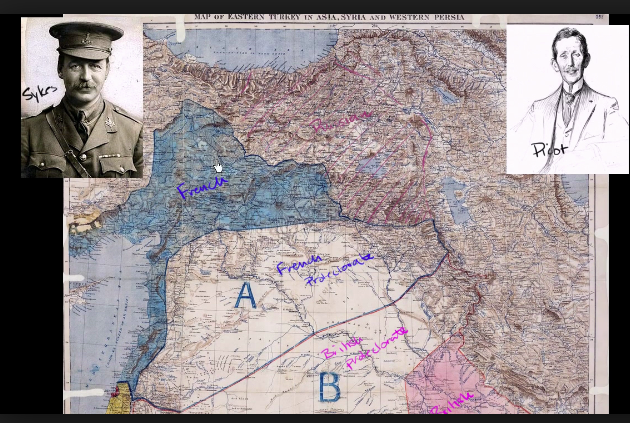Click the blue handwritten "French" annotation
Viewport: 630px width, 423px height.
point(202,186)
